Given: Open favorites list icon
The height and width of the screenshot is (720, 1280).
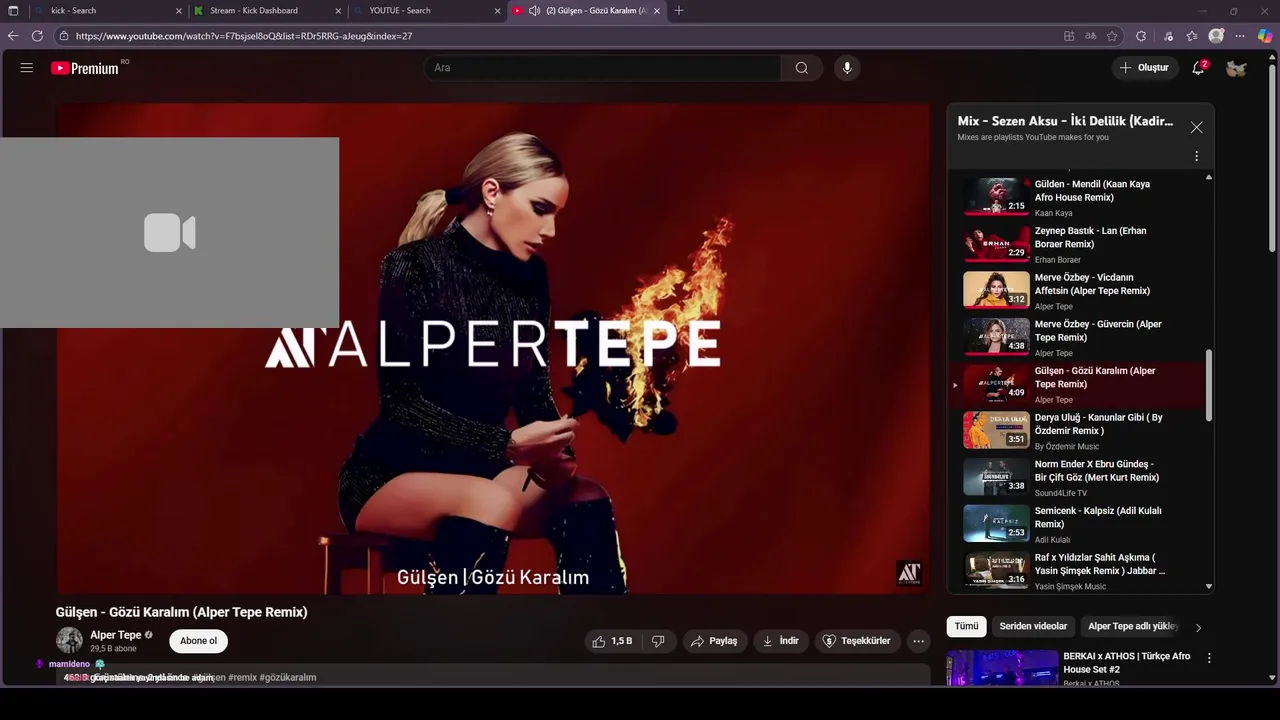Looking at the screenshot, I should pos(1192,36).
